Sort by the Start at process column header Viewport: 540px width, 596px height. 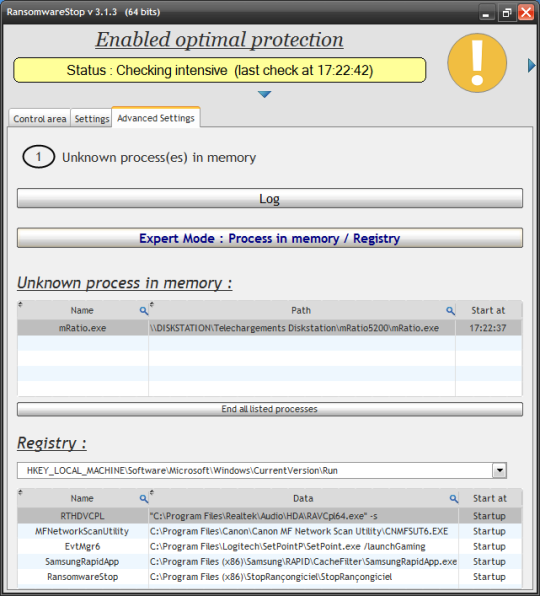click(x=488, y=311)
